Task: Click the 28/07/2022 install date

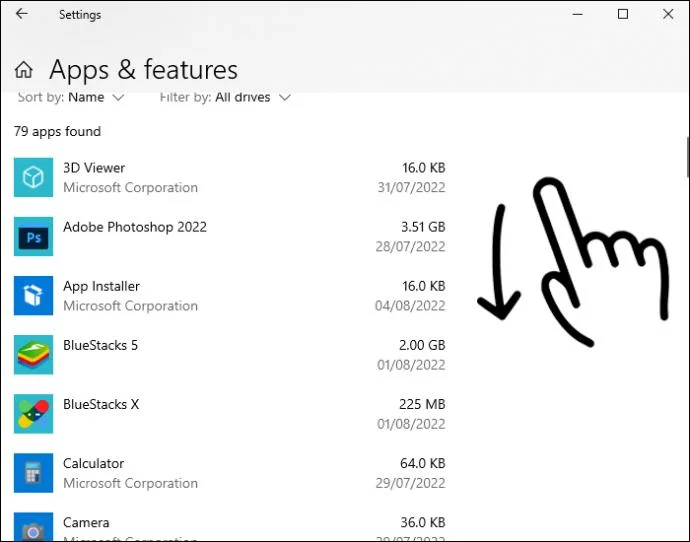Action: 410,246
